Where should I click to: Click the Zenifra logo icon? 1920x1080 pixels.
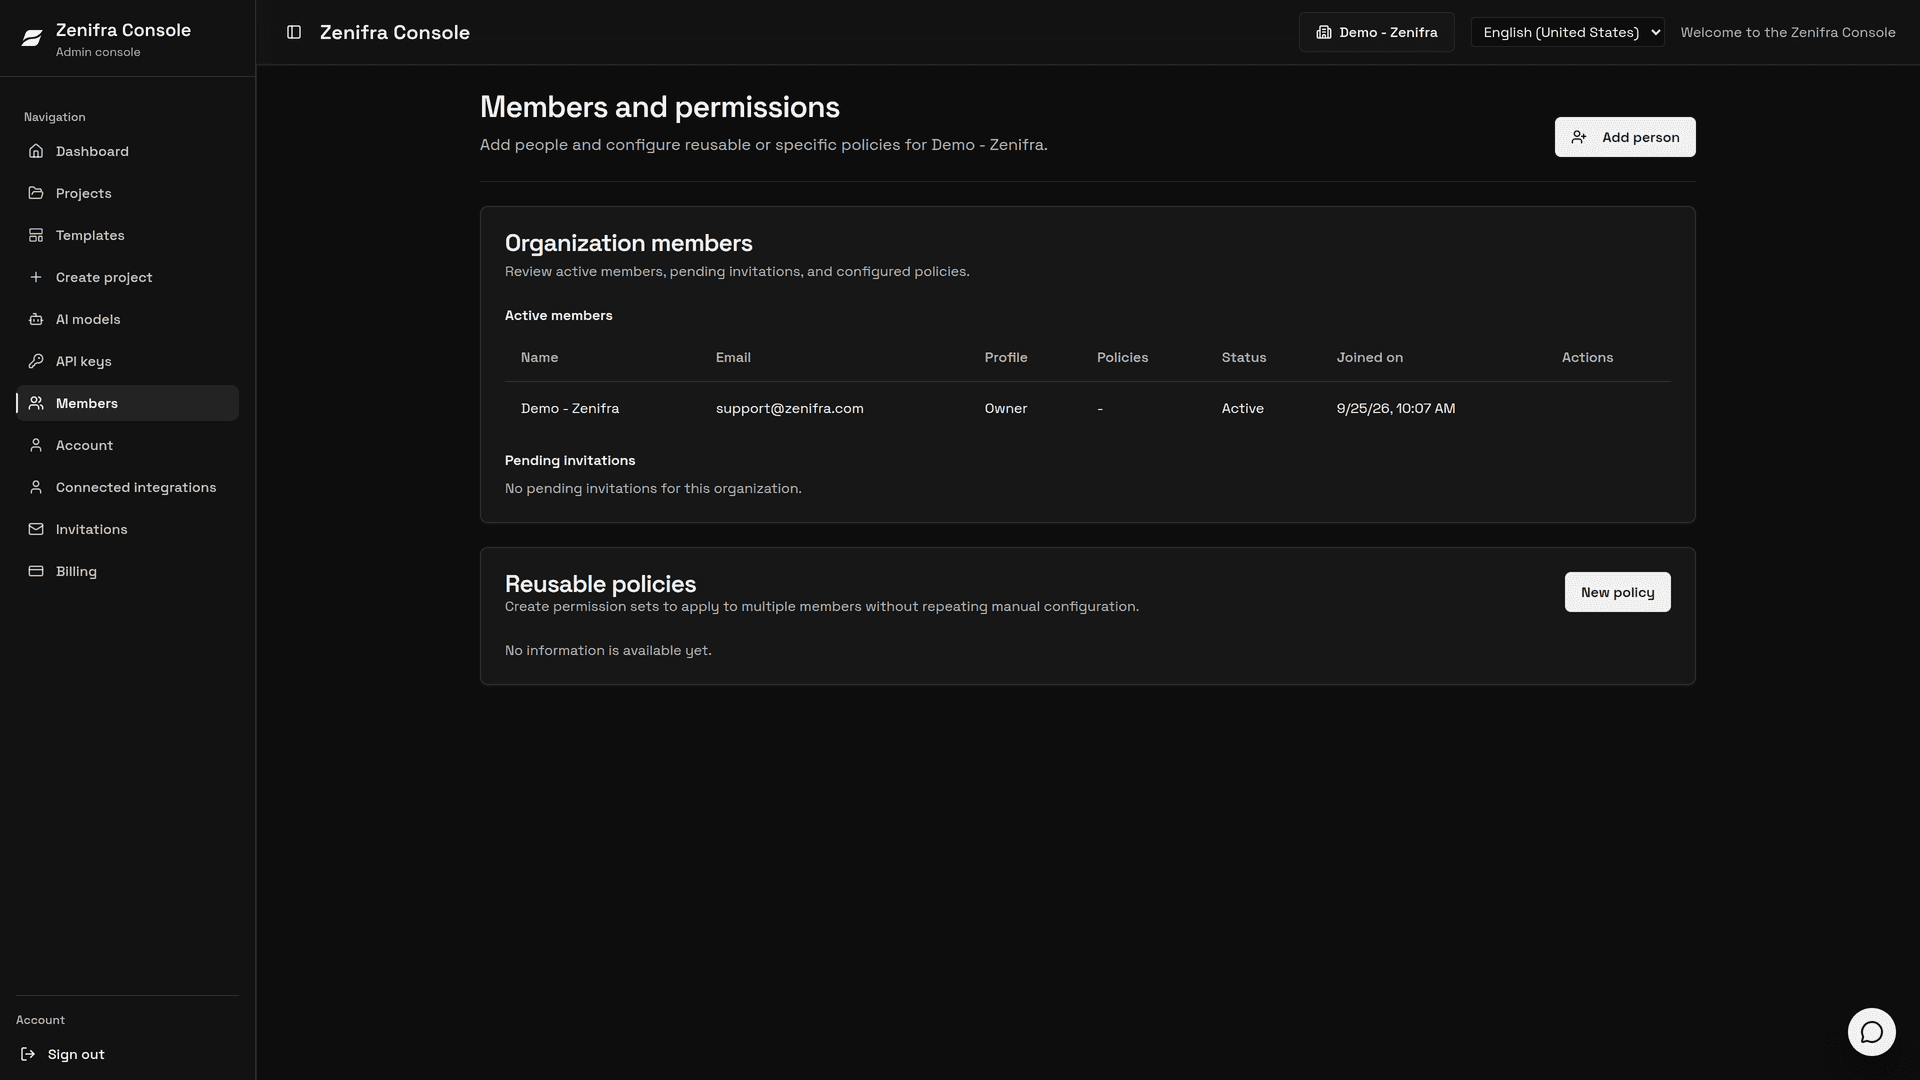[32, 38]
